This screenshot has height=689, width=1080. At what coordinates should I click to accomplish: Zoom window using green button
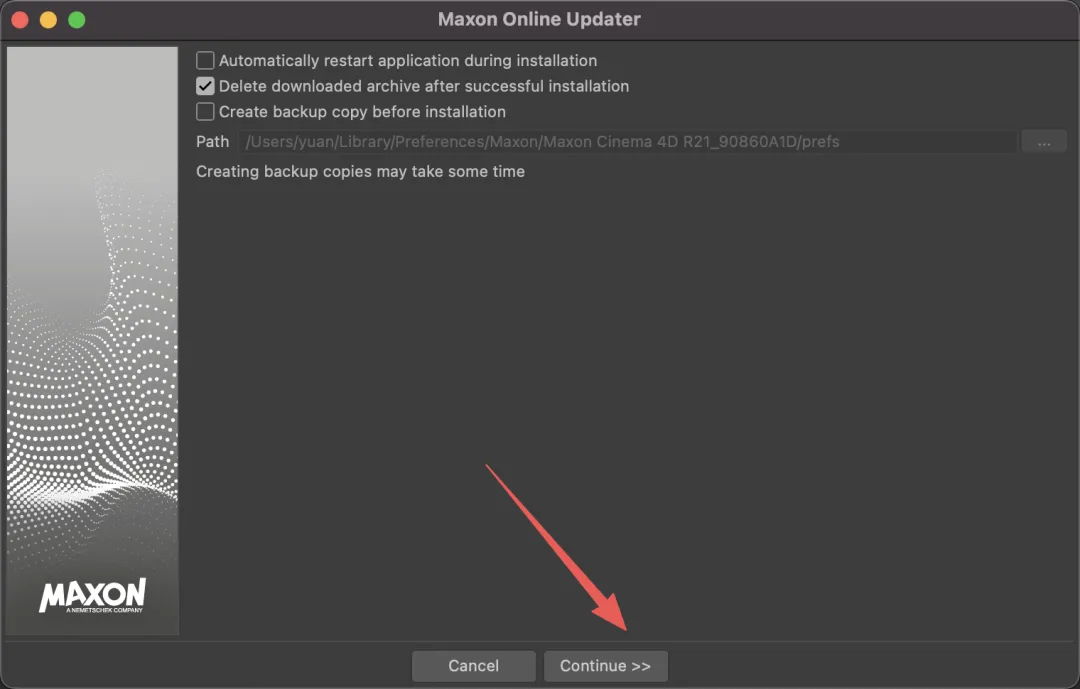coord(77,20)
